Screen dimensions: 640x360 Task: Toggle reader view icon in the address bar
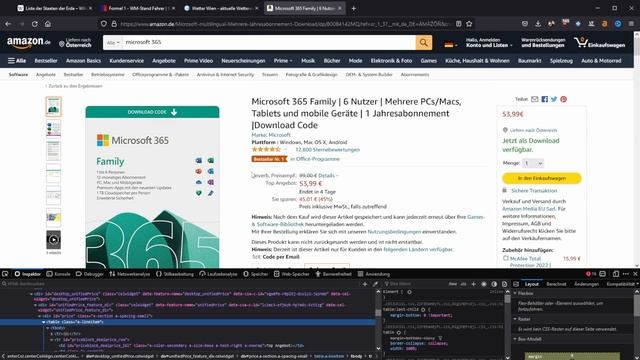pos(458,24)
